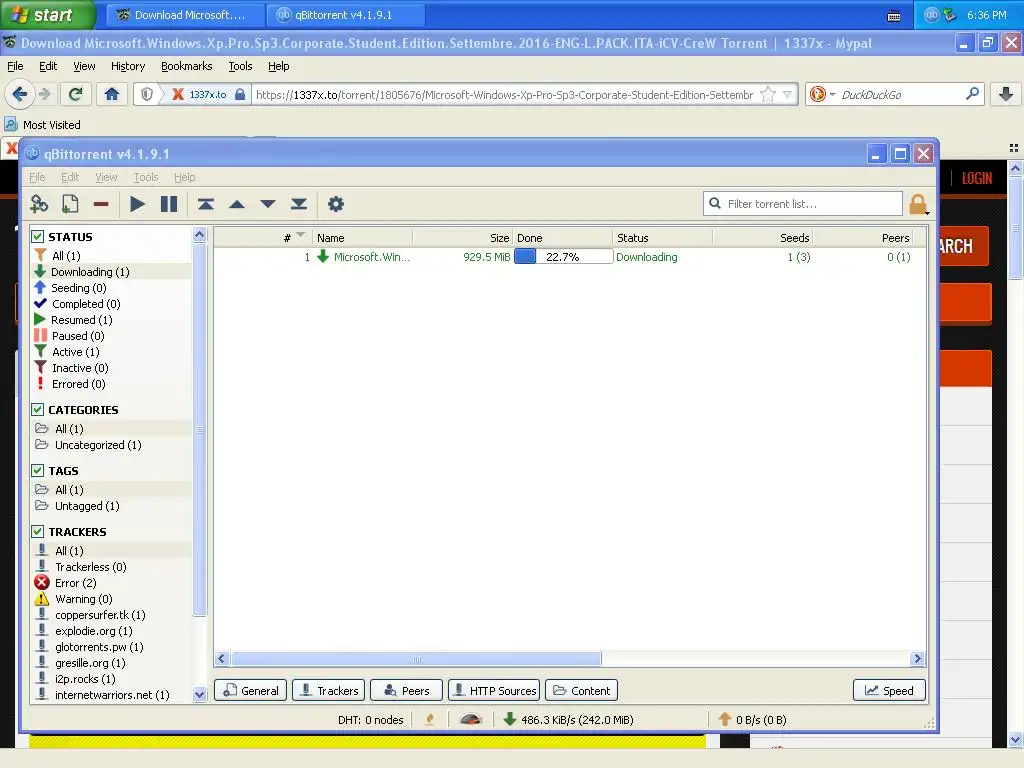Click the browser Reload button
This screenshot has width=1024, height=768.
75,95
